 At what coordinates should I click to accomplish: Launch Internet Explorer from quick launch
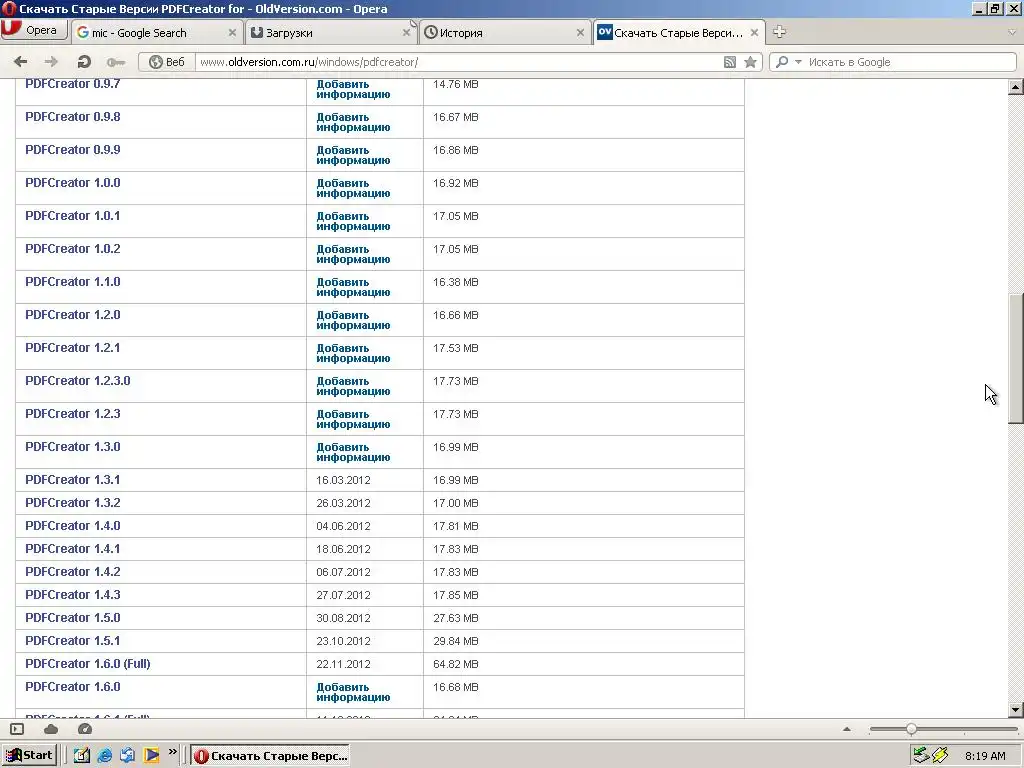click(x=104, y=756)
